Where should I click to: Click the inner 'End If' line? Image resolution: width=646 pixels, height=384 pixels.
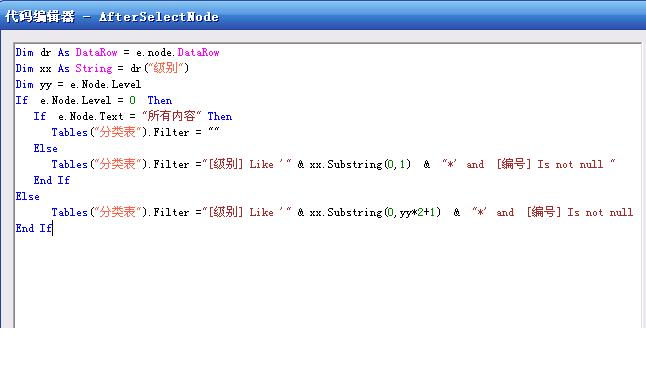(52, 180)
